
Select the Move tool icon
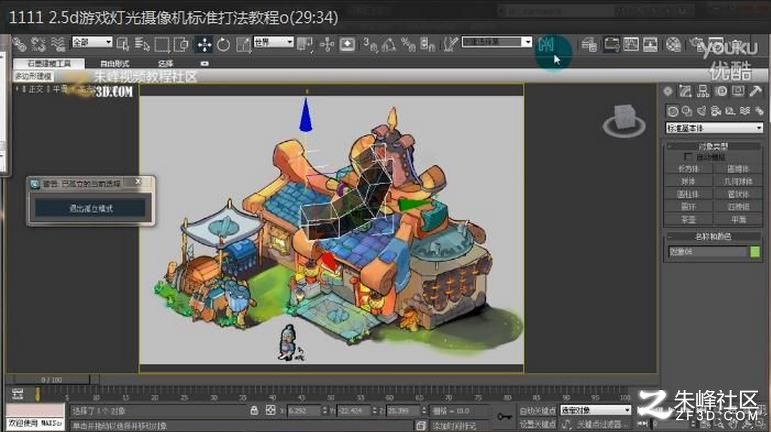(x=204, y=45)
